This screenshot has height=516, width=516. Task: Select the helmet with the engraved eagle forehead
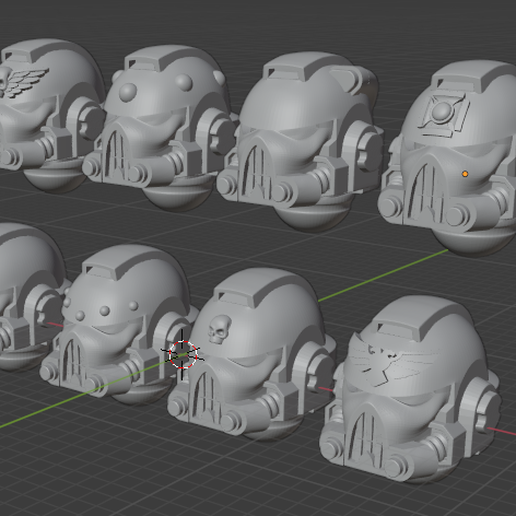[410, 390]
